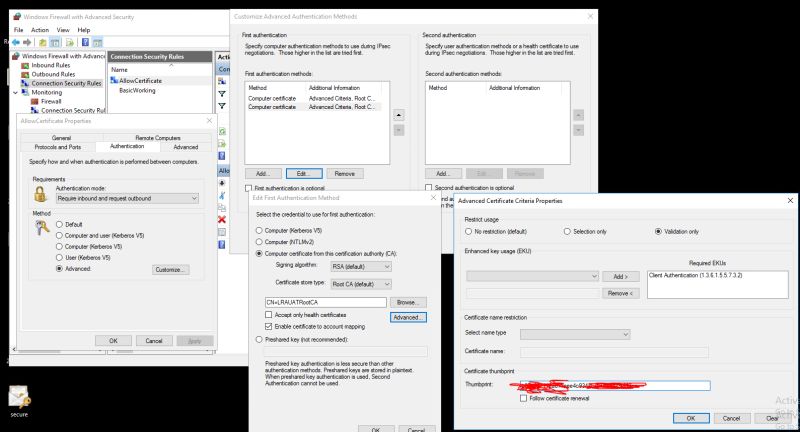
Task: Check 'Accept only health certificates' box
Action: [268, 315]
